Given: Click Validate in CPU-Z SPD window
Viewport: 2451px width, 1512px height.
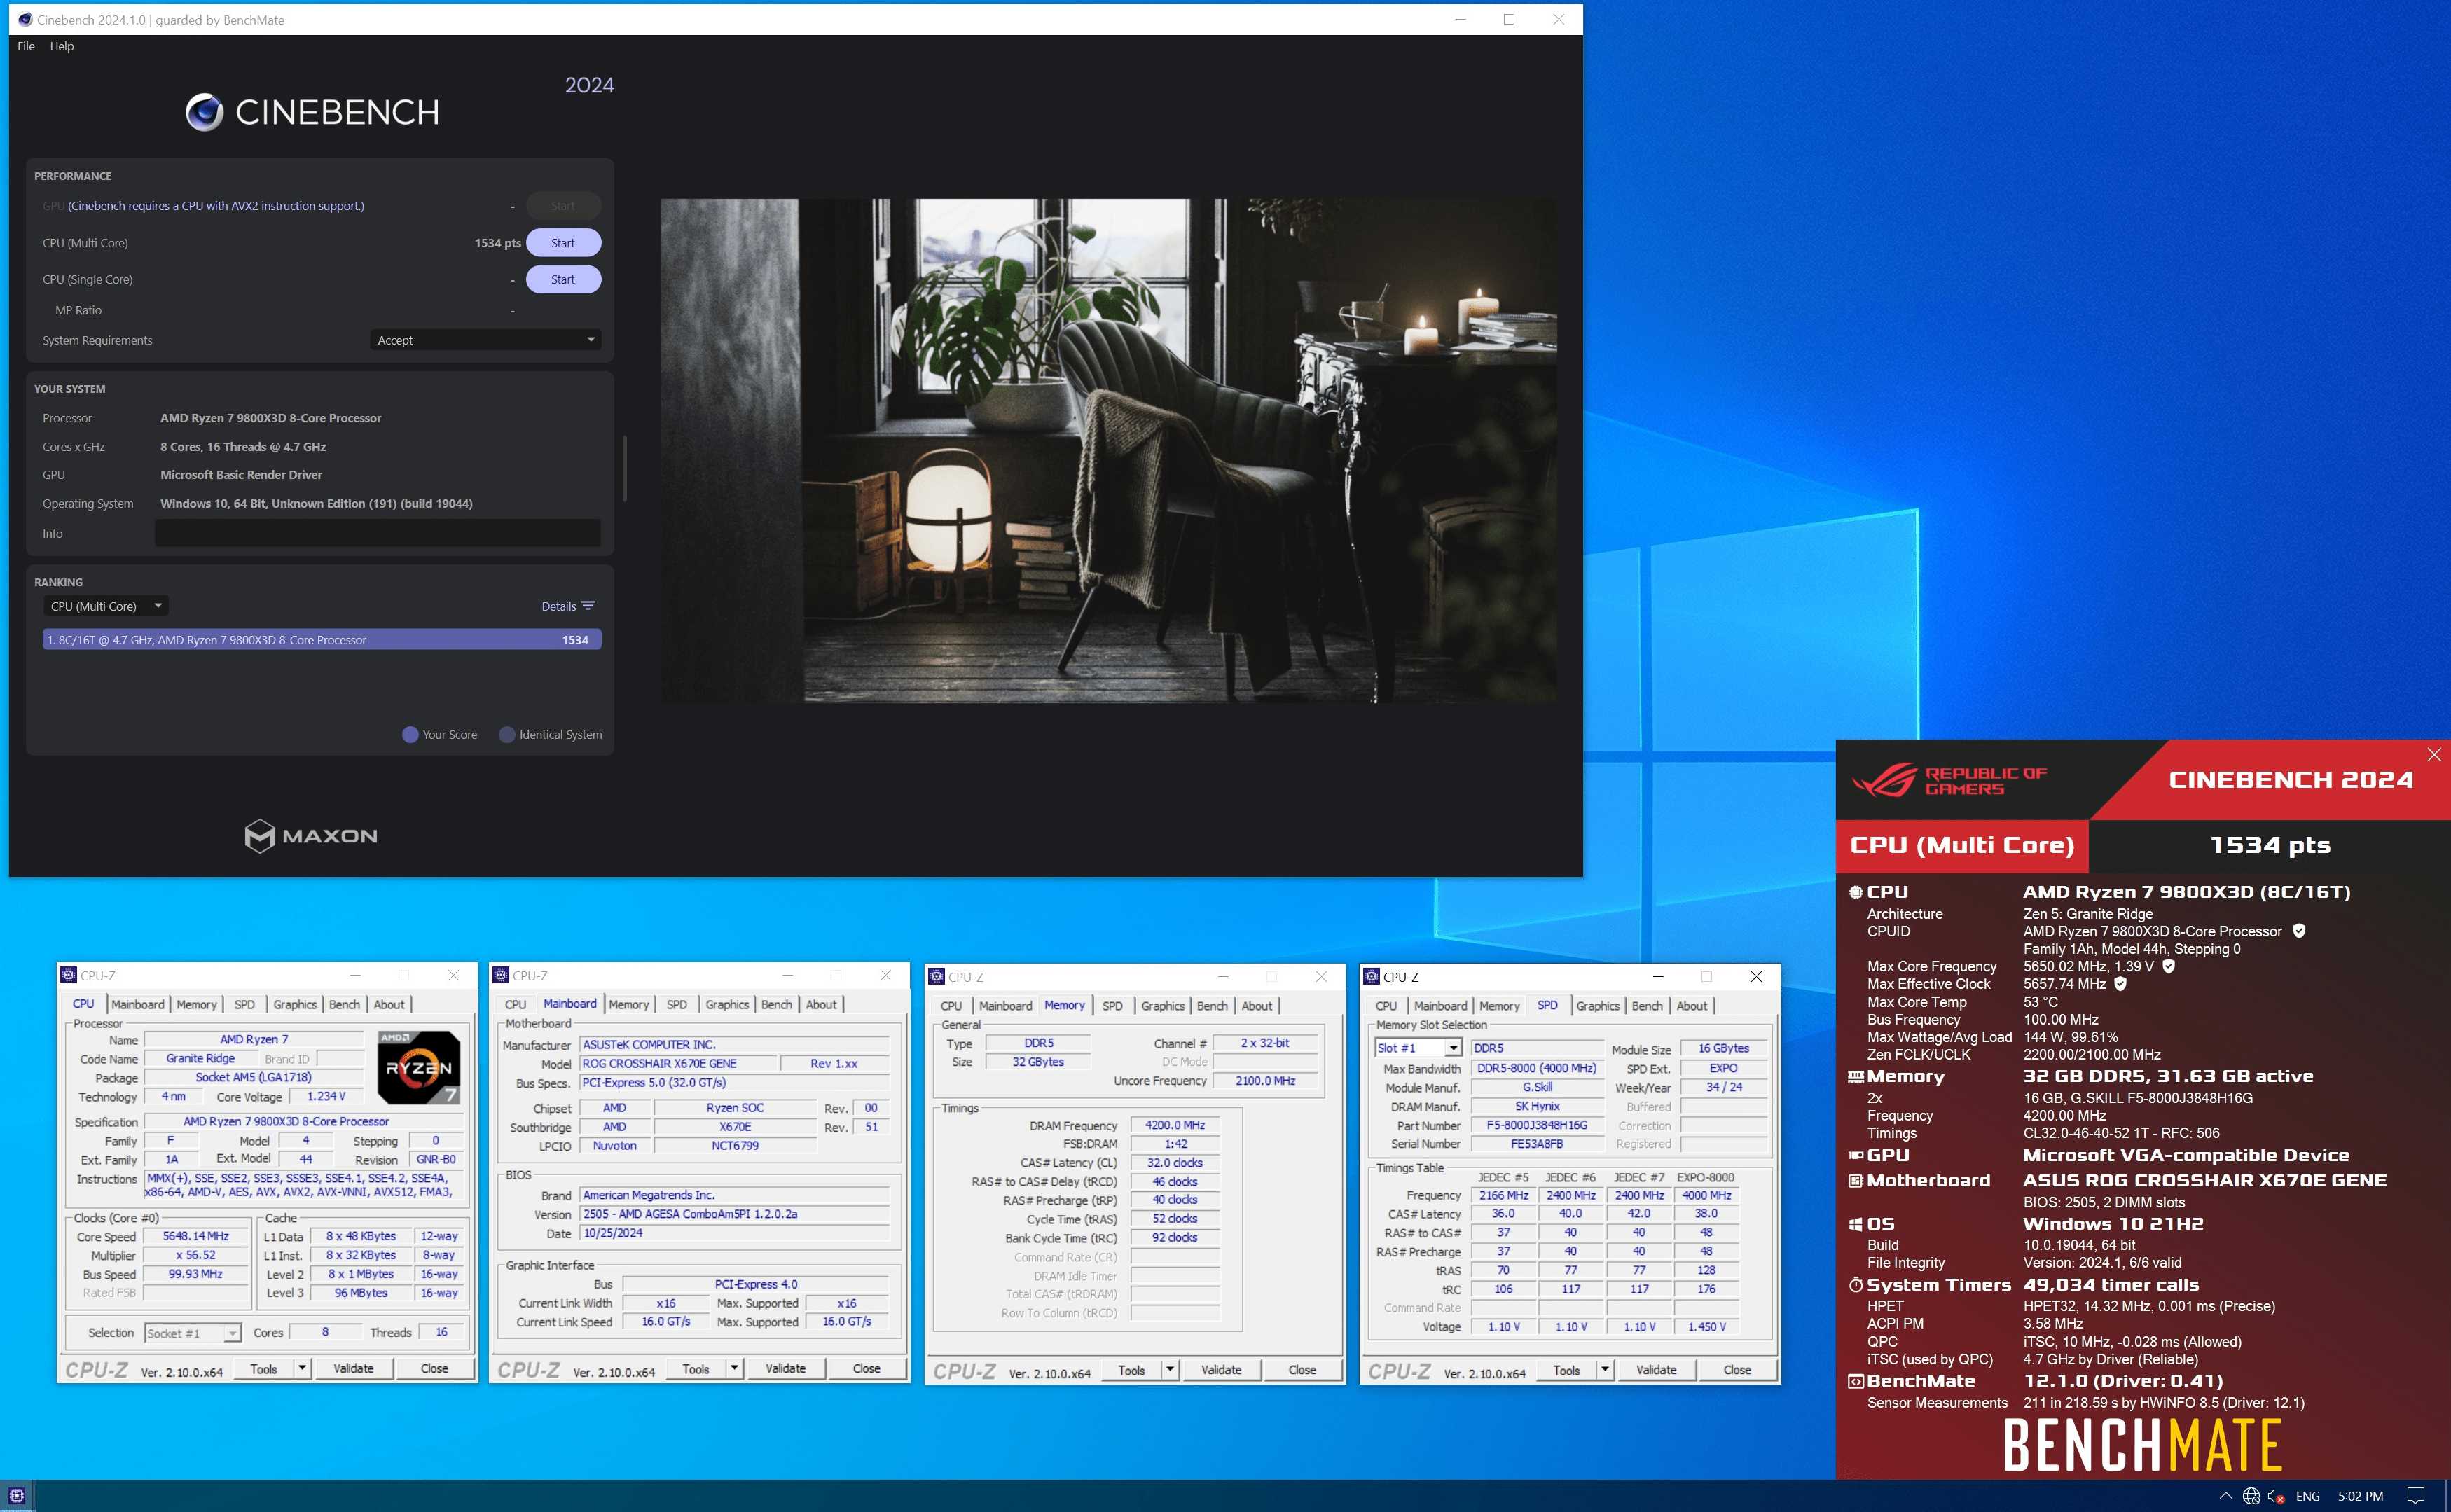Looking at the screenshot, I should [x=1656, y=1370].
